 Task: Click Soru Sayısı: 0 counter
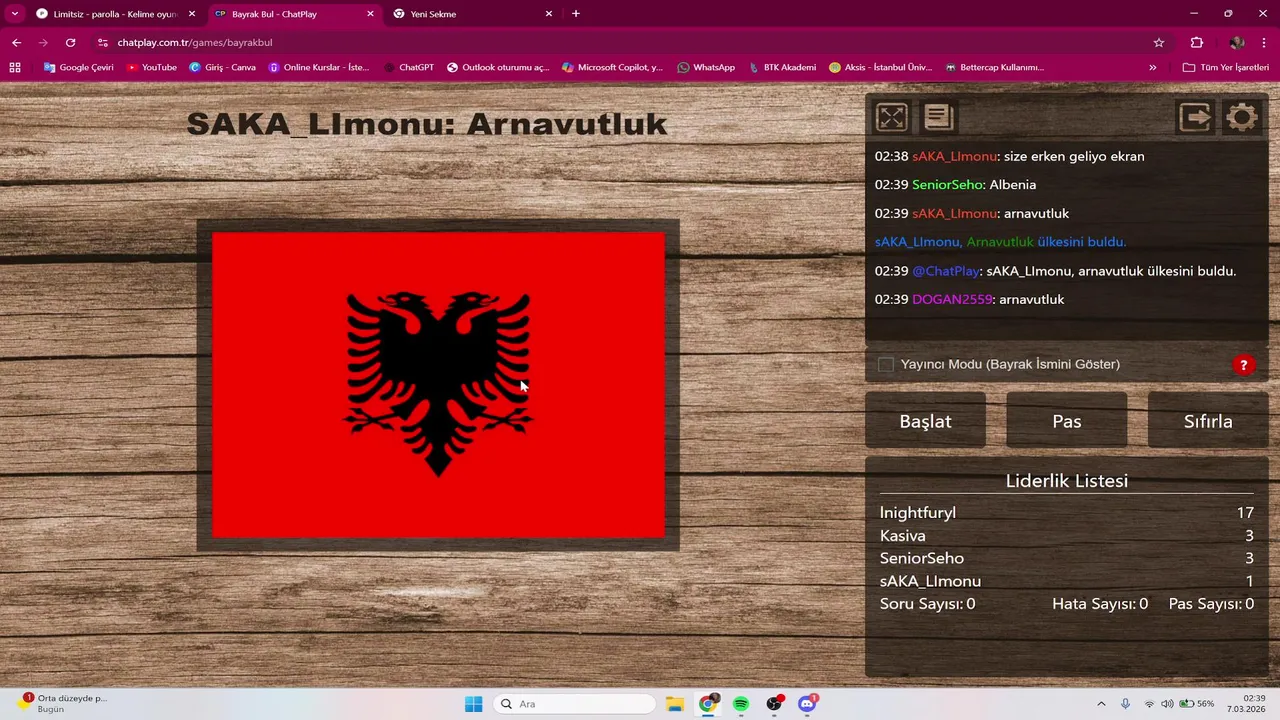click(927, 604)
